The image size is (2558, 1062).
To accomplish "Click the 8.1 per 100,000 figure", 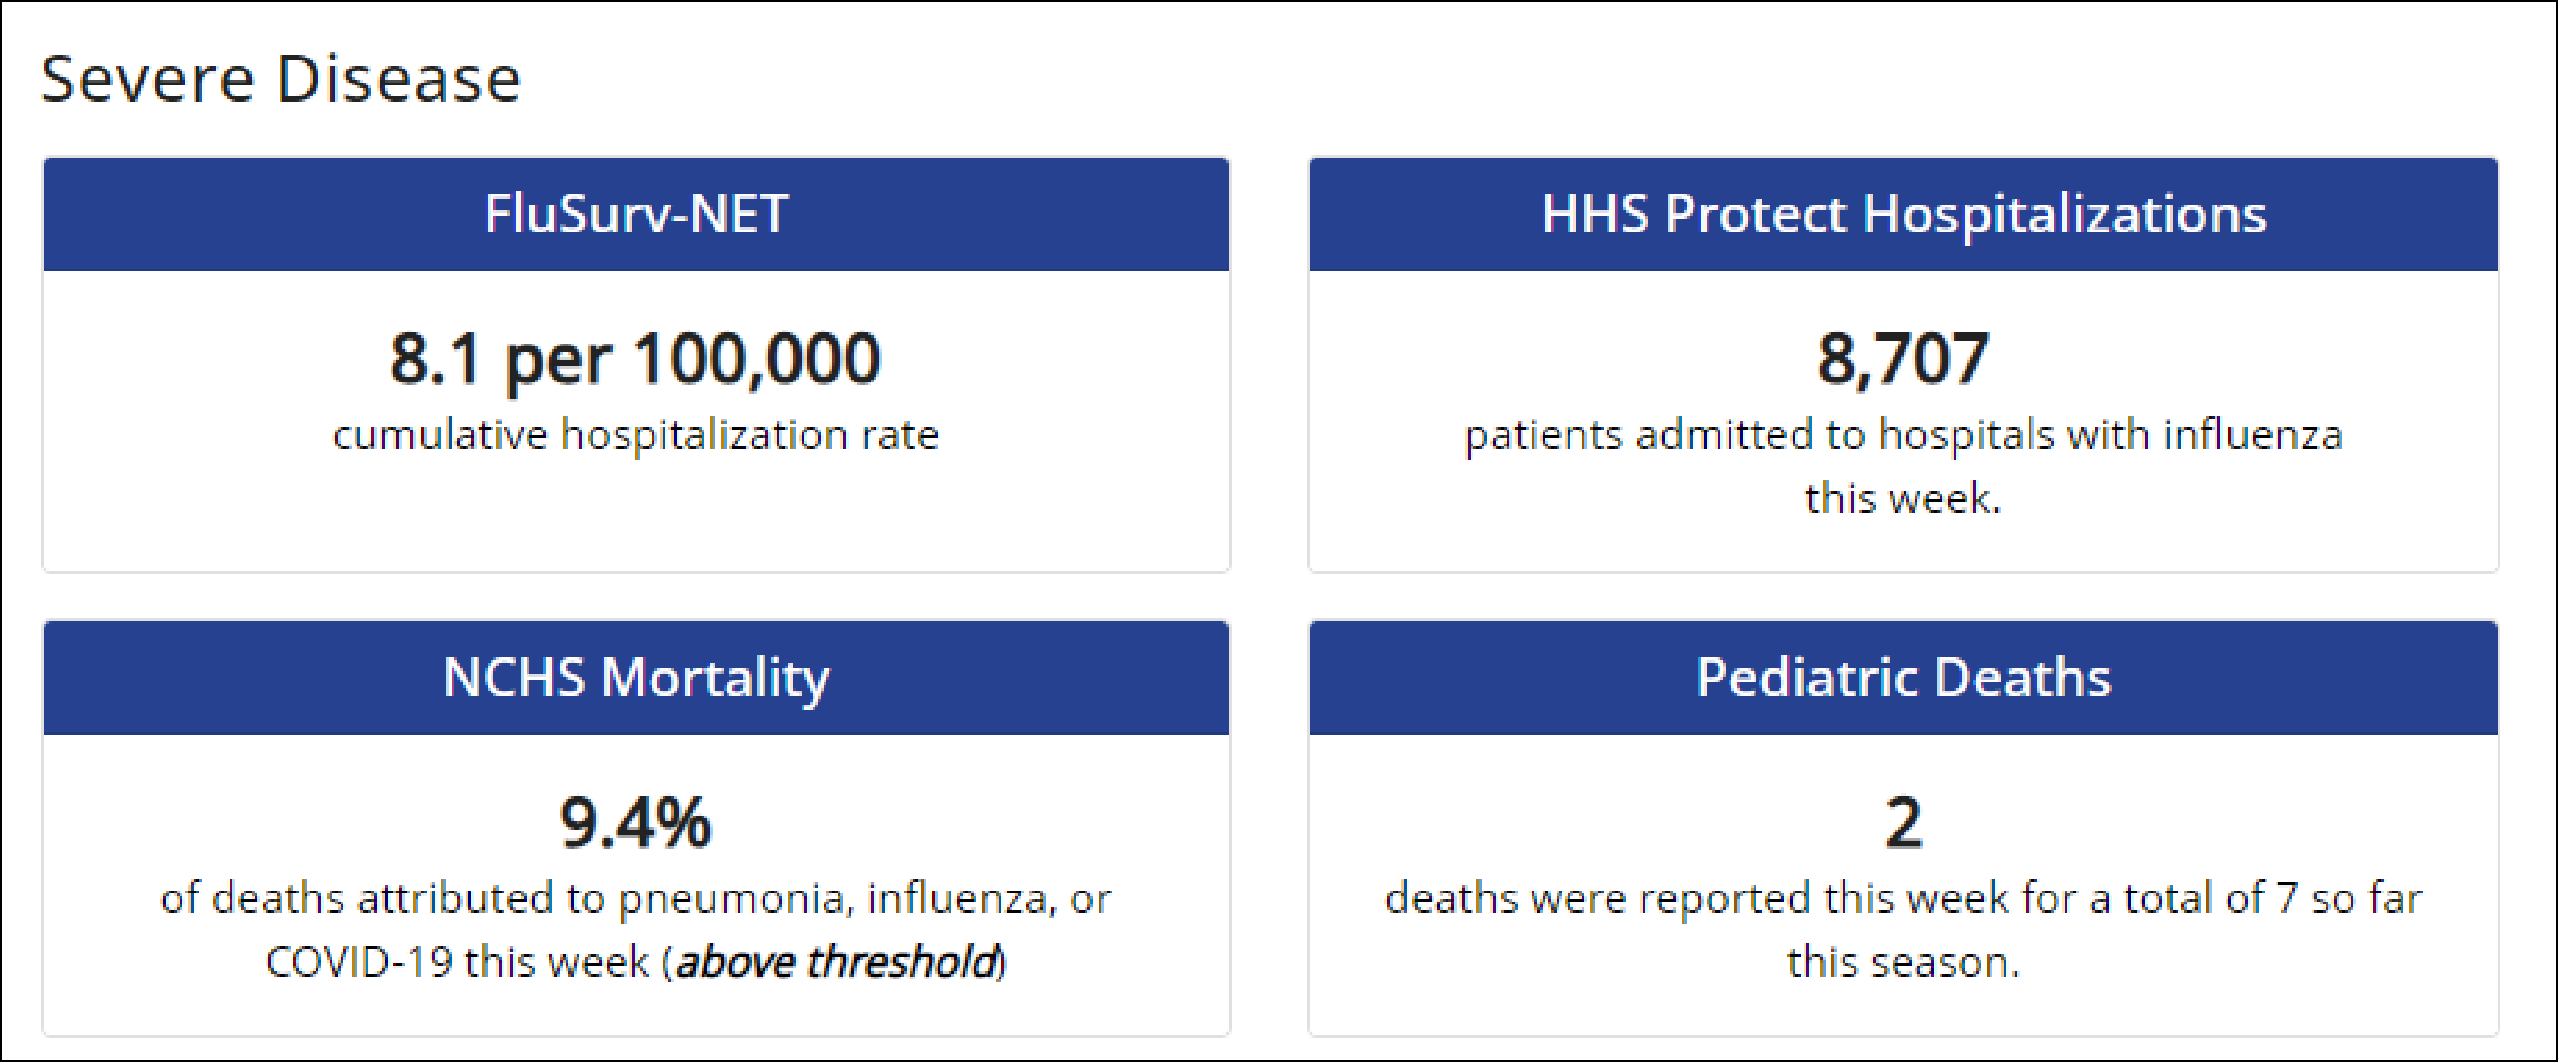I will 636,358.
